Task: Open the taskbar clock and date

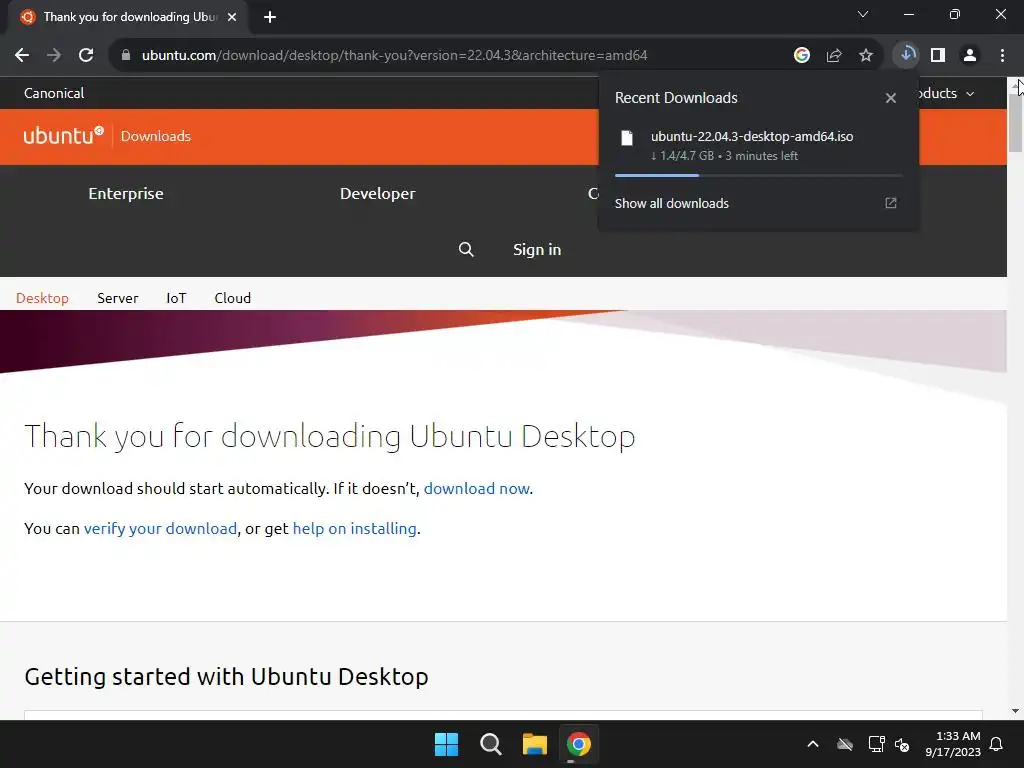Action: pos(953,744)
